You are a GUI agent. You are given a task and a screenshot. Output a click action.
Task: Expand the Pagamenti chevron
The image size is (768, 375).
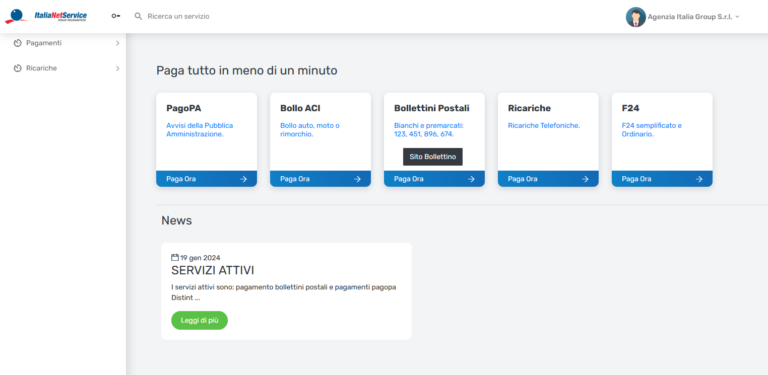[118, 43]
